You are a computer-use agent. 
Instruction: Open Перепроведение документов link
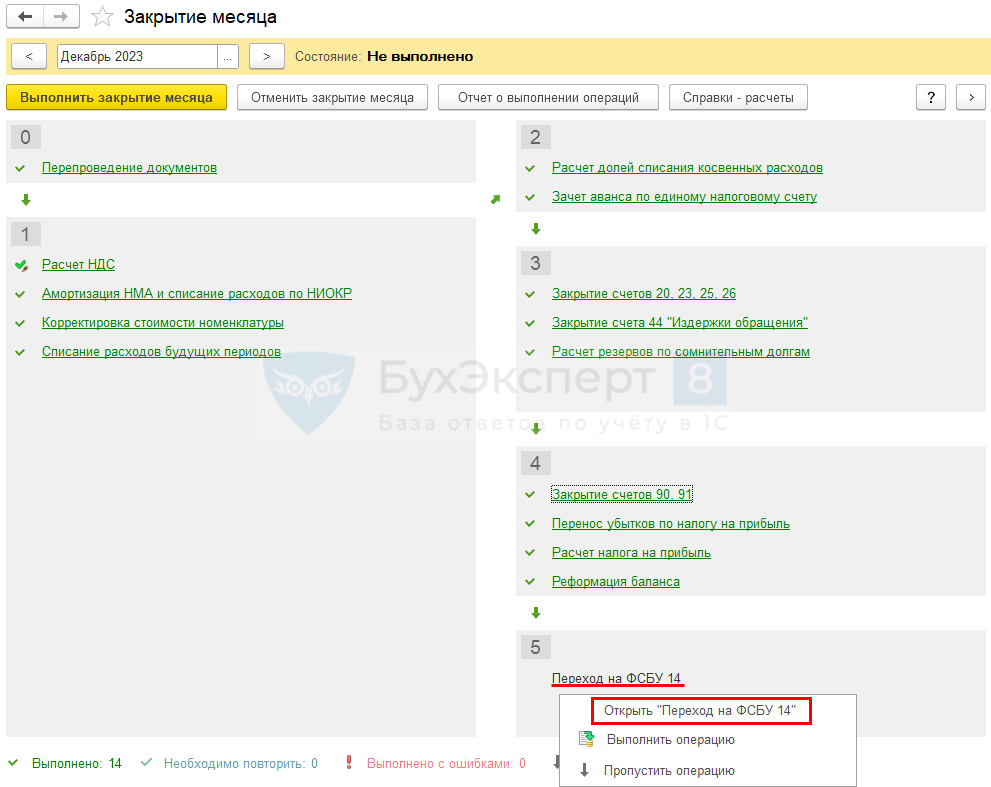point(129,168)
